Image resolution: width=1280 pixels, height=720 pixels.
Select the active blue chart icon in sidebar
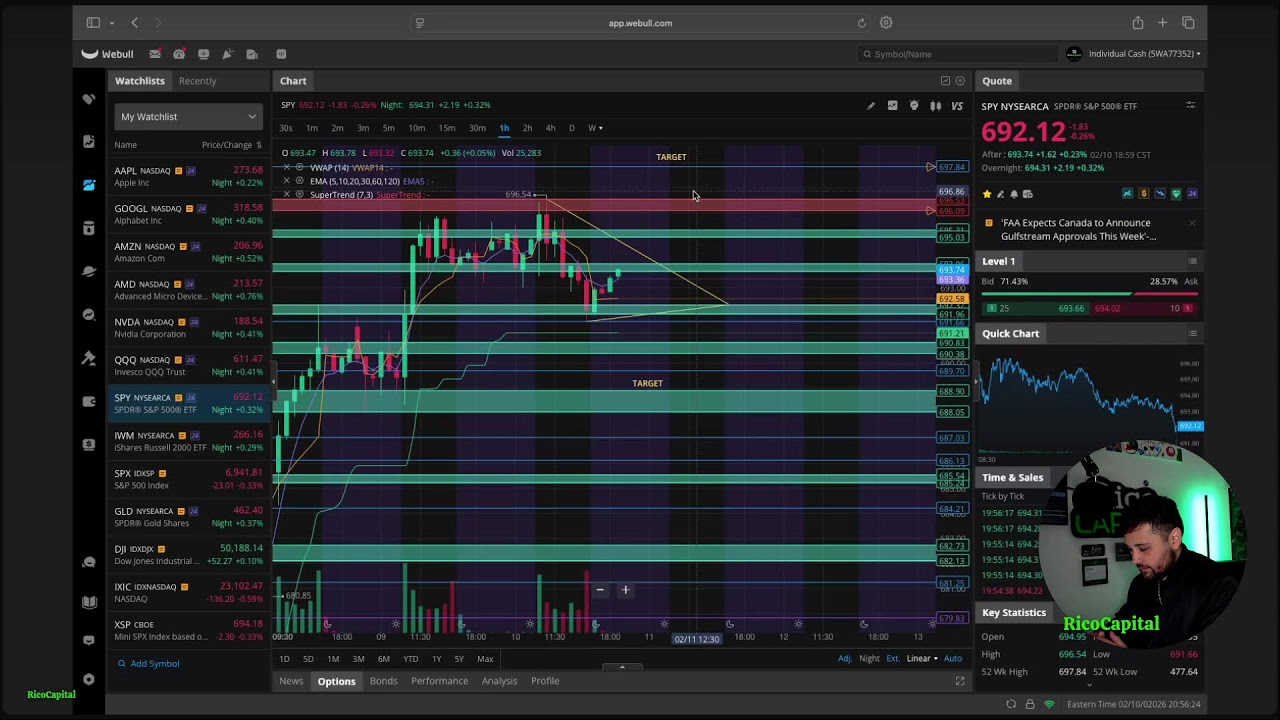[89, 185]
